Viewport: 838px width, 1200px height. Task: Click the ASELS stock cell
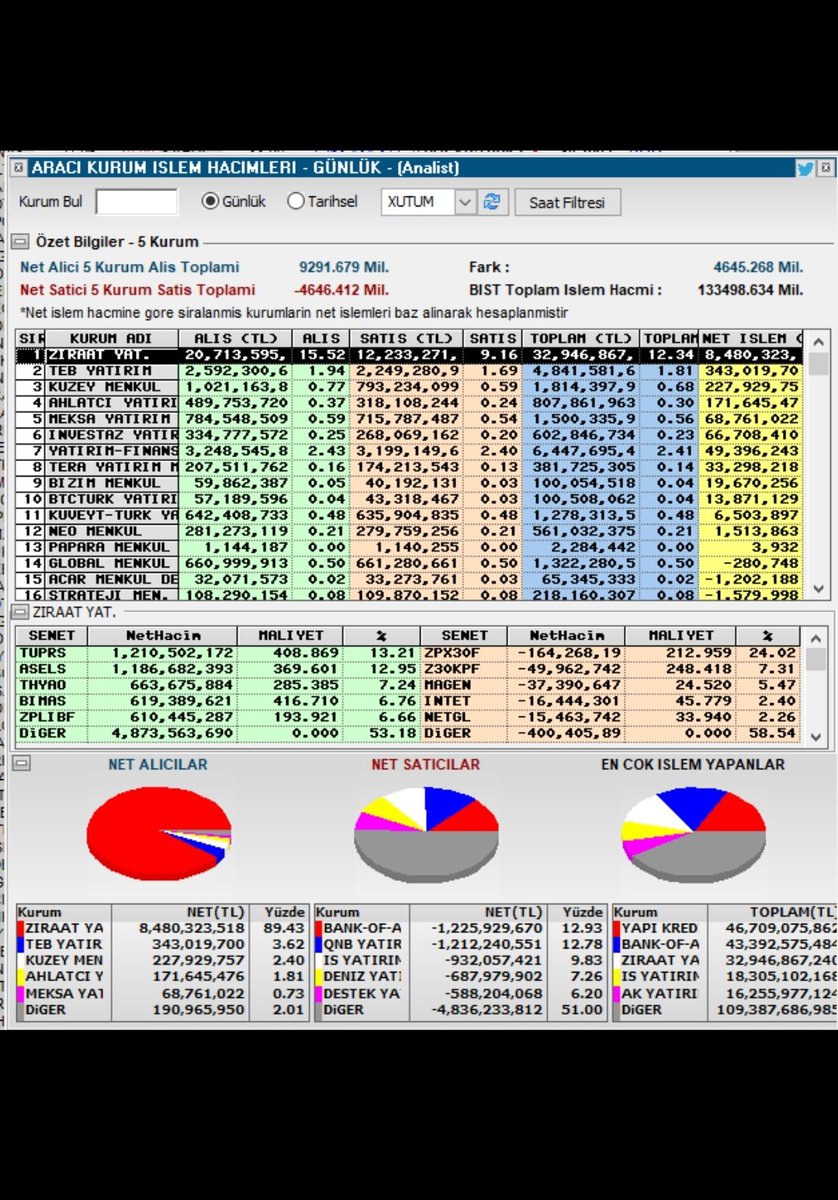(x=52, y=669)
